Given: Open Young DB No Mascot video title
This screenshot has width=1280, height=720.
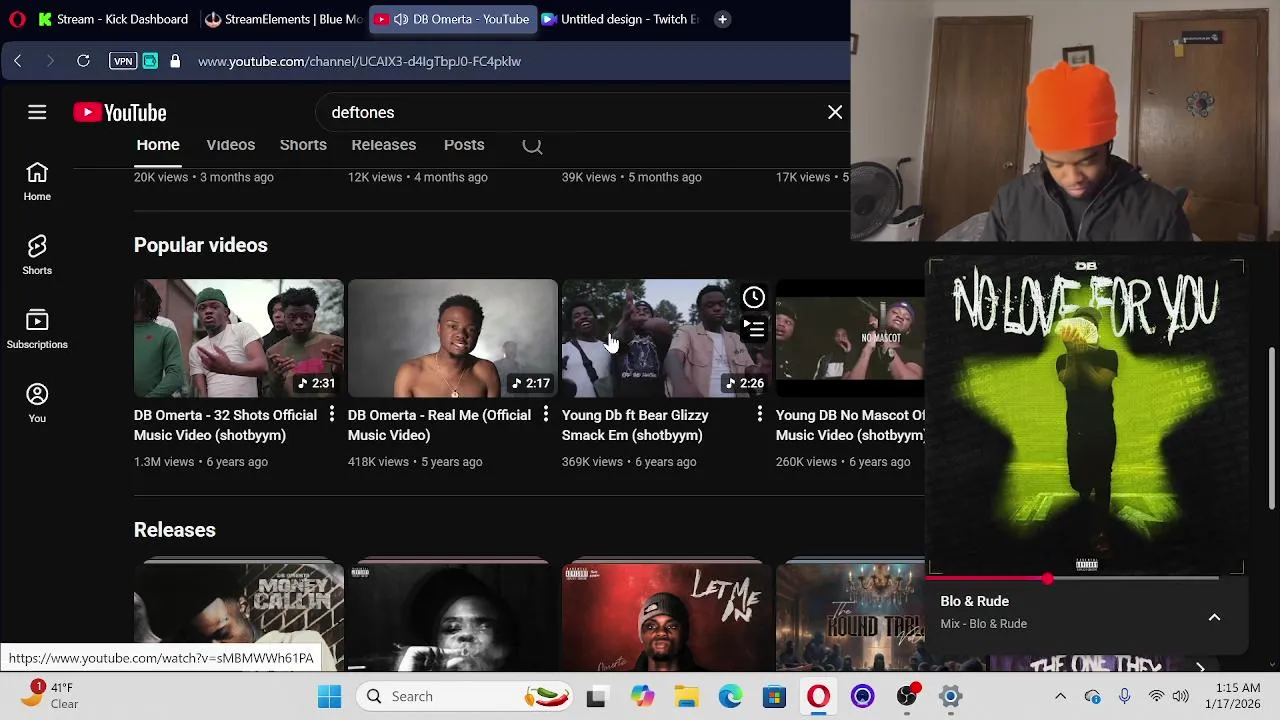Looking at the screenshot, I should (850, 425).
